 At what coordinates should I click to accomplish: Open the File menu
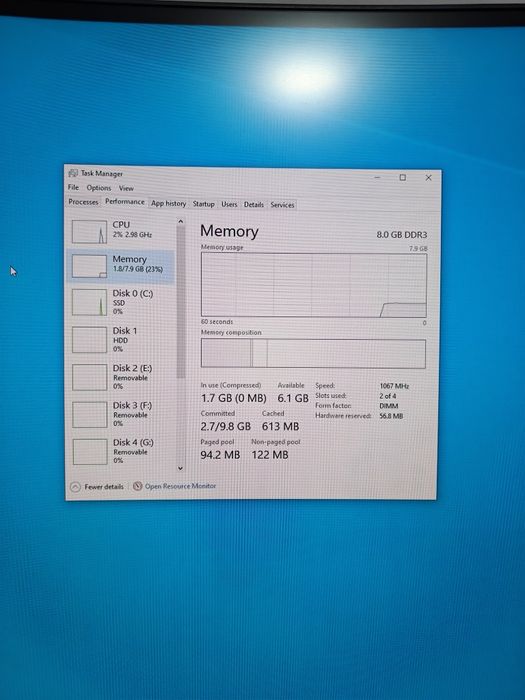tap(73, 187)
